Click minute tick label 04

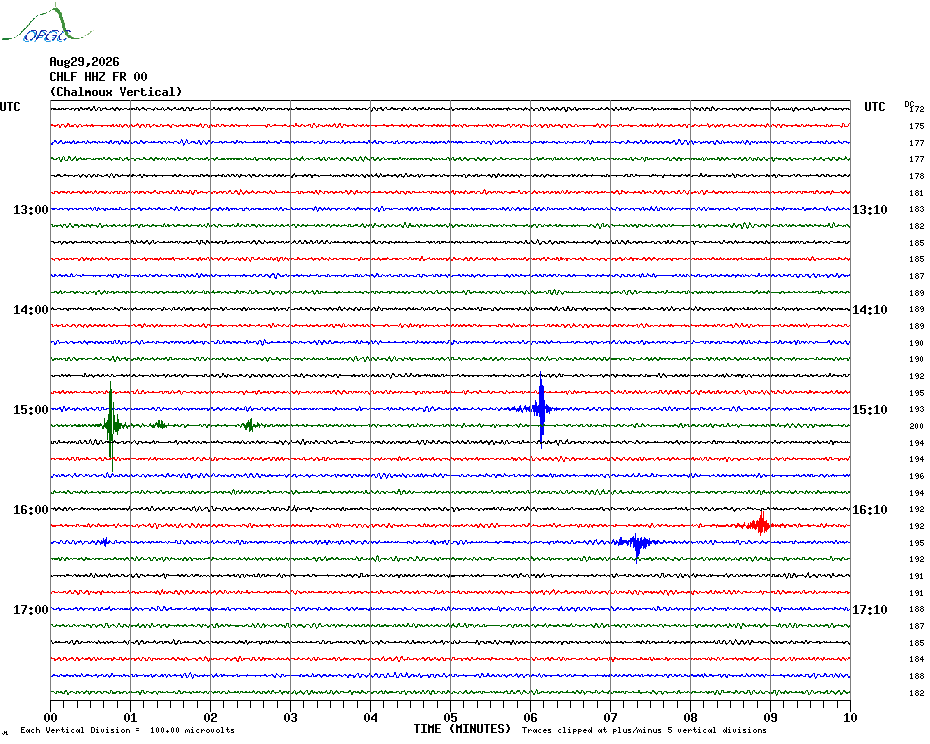pos(371,717)
